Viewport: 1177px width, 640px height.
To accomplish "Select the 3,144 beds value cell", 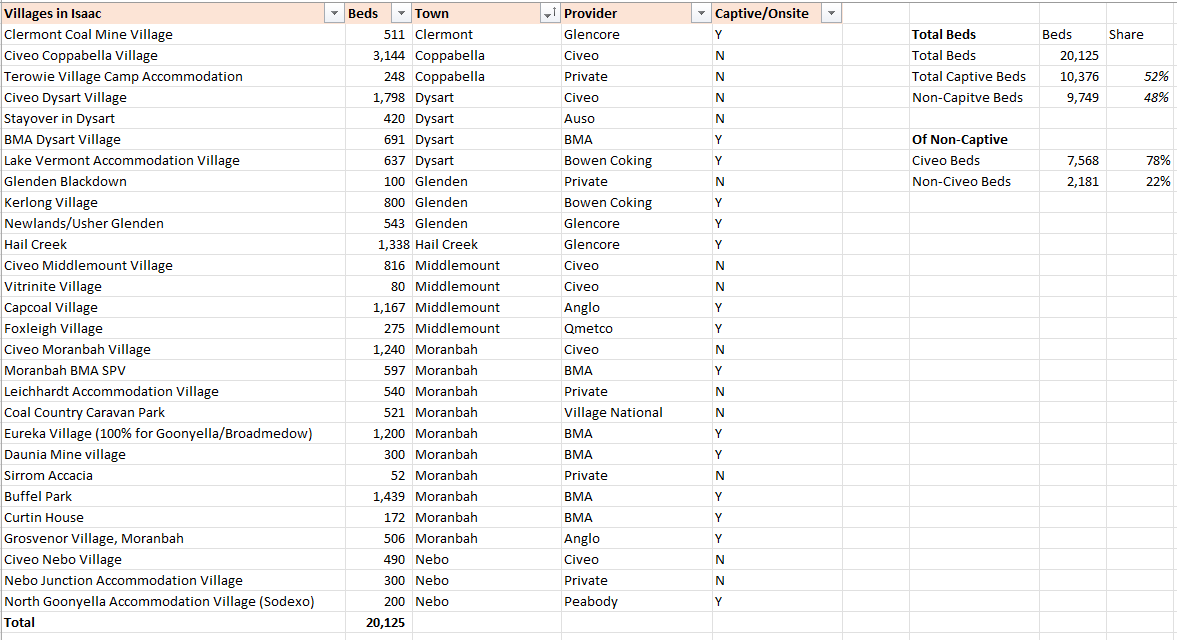I will point(379,56).
